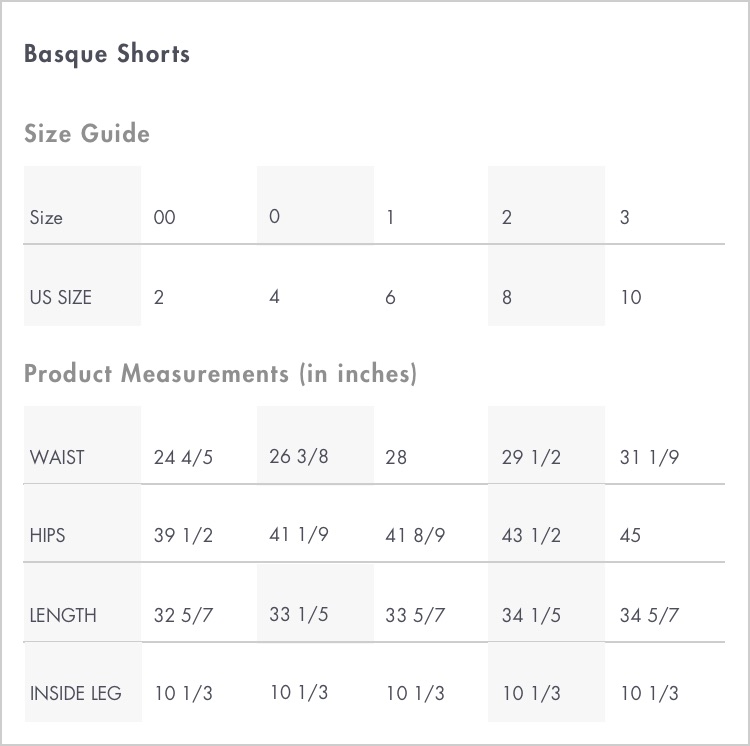The height and width of the screenshot is (746, 750).
Task: Click the Basque Shorts heading
Action: (x=107, y=54)
